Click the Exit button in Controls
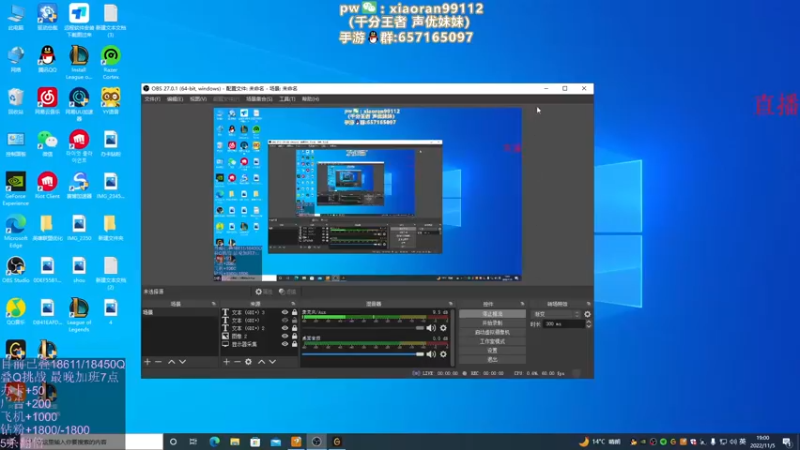 (492, 360)
